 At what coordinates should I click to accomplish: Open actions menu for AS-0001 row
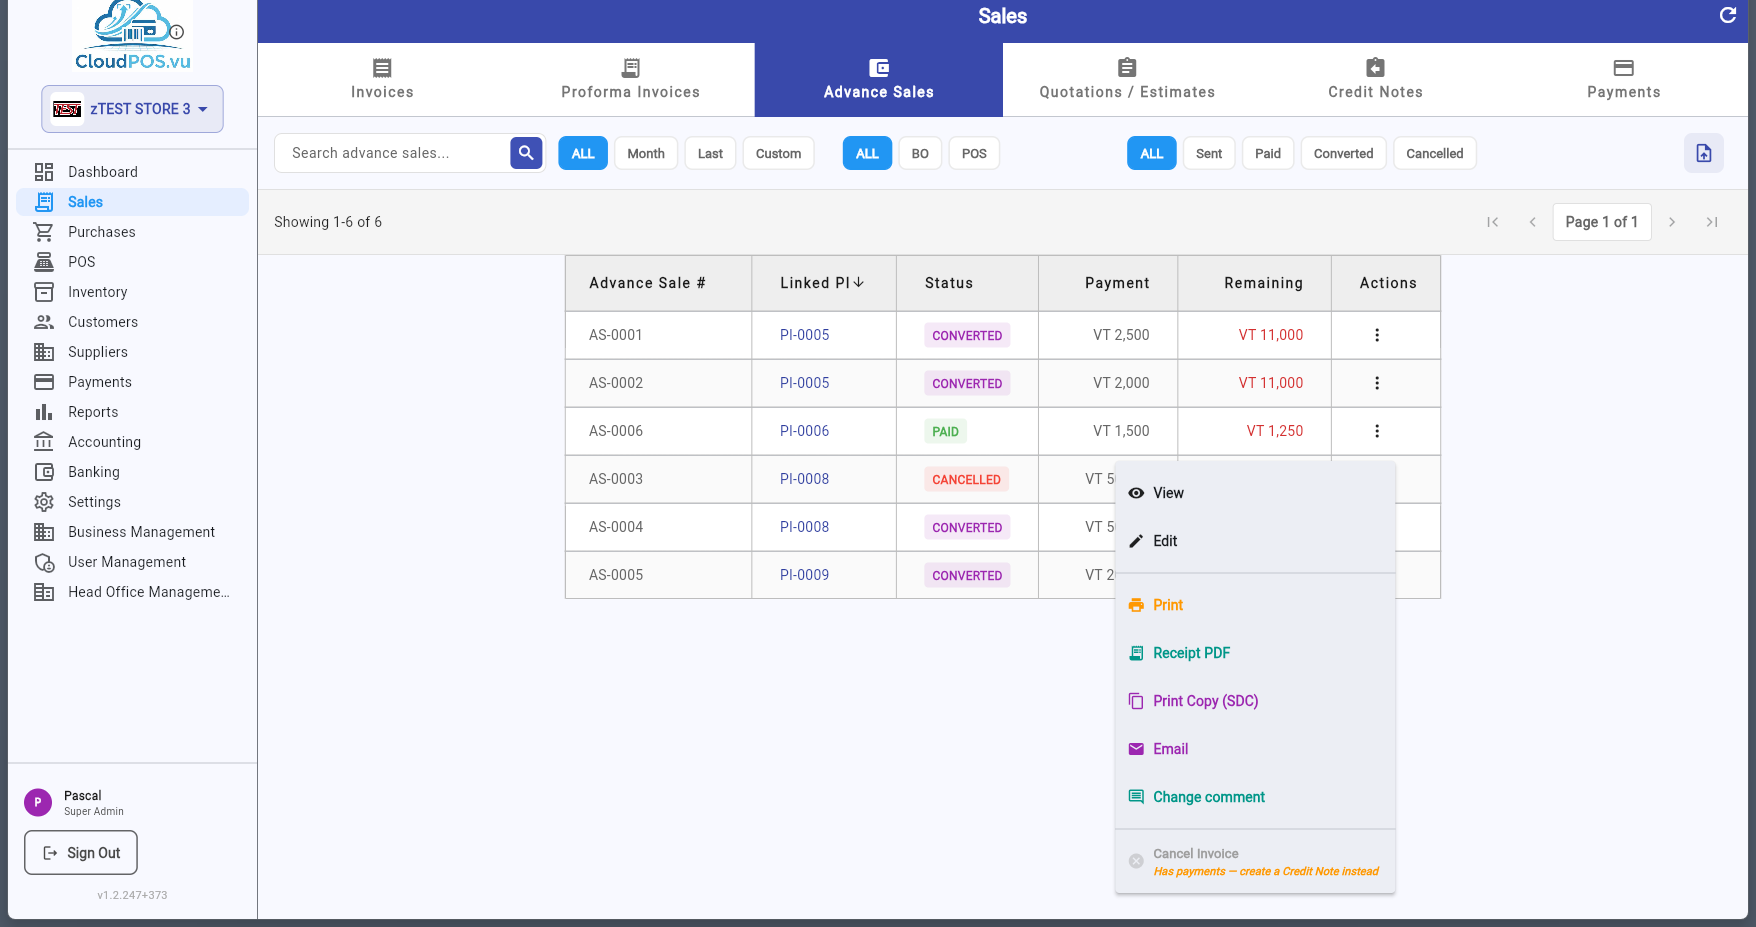[x=1377, y=335]
